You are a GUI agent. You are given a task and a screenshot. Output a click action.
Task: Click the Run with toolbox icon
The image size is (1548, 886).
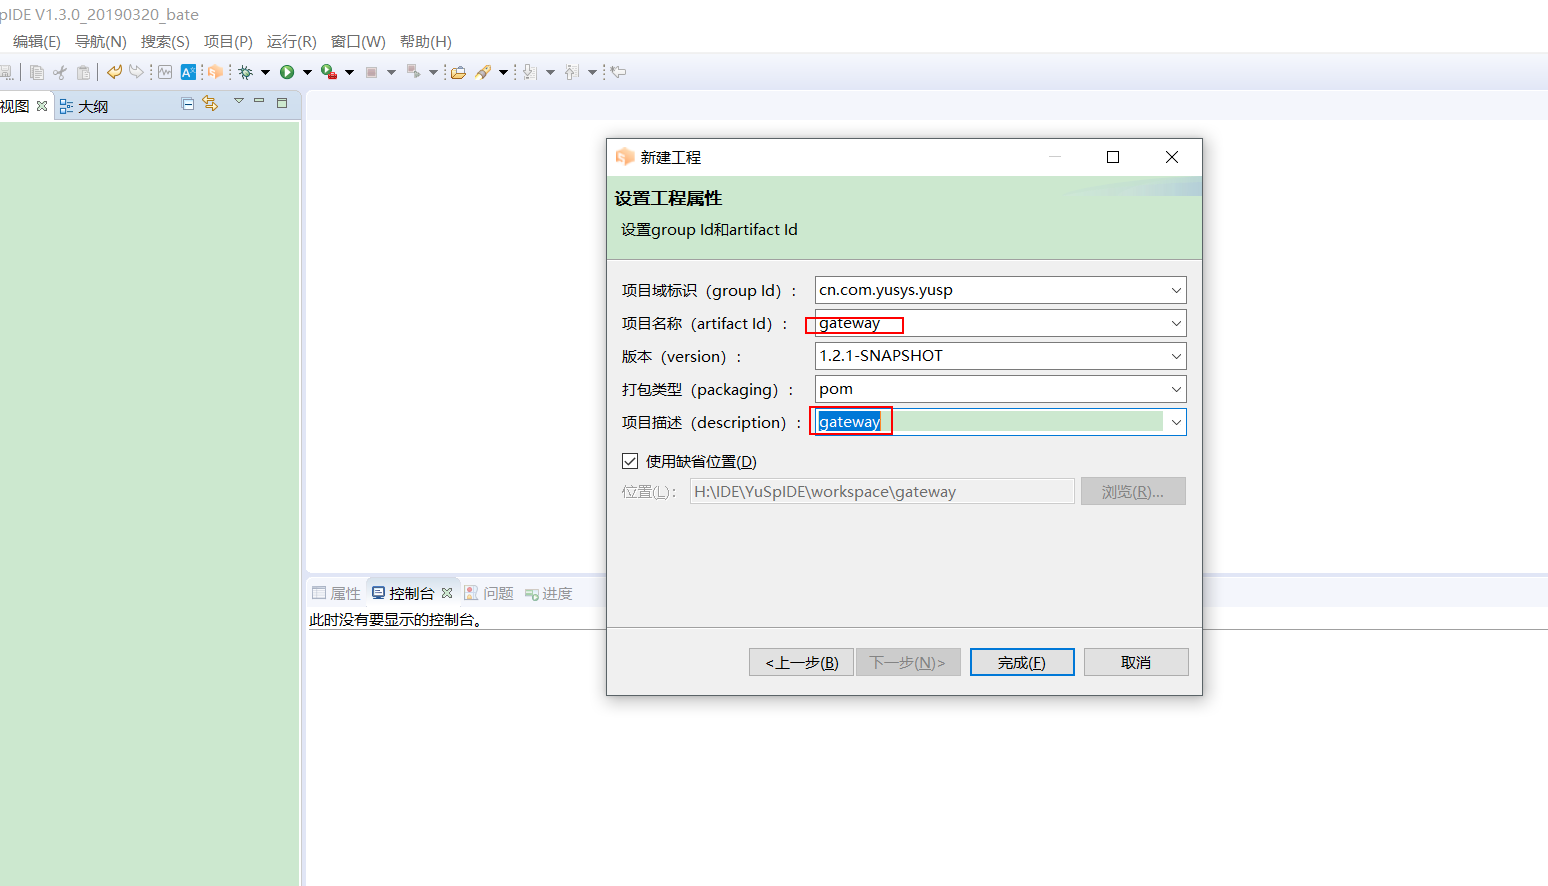329,72
